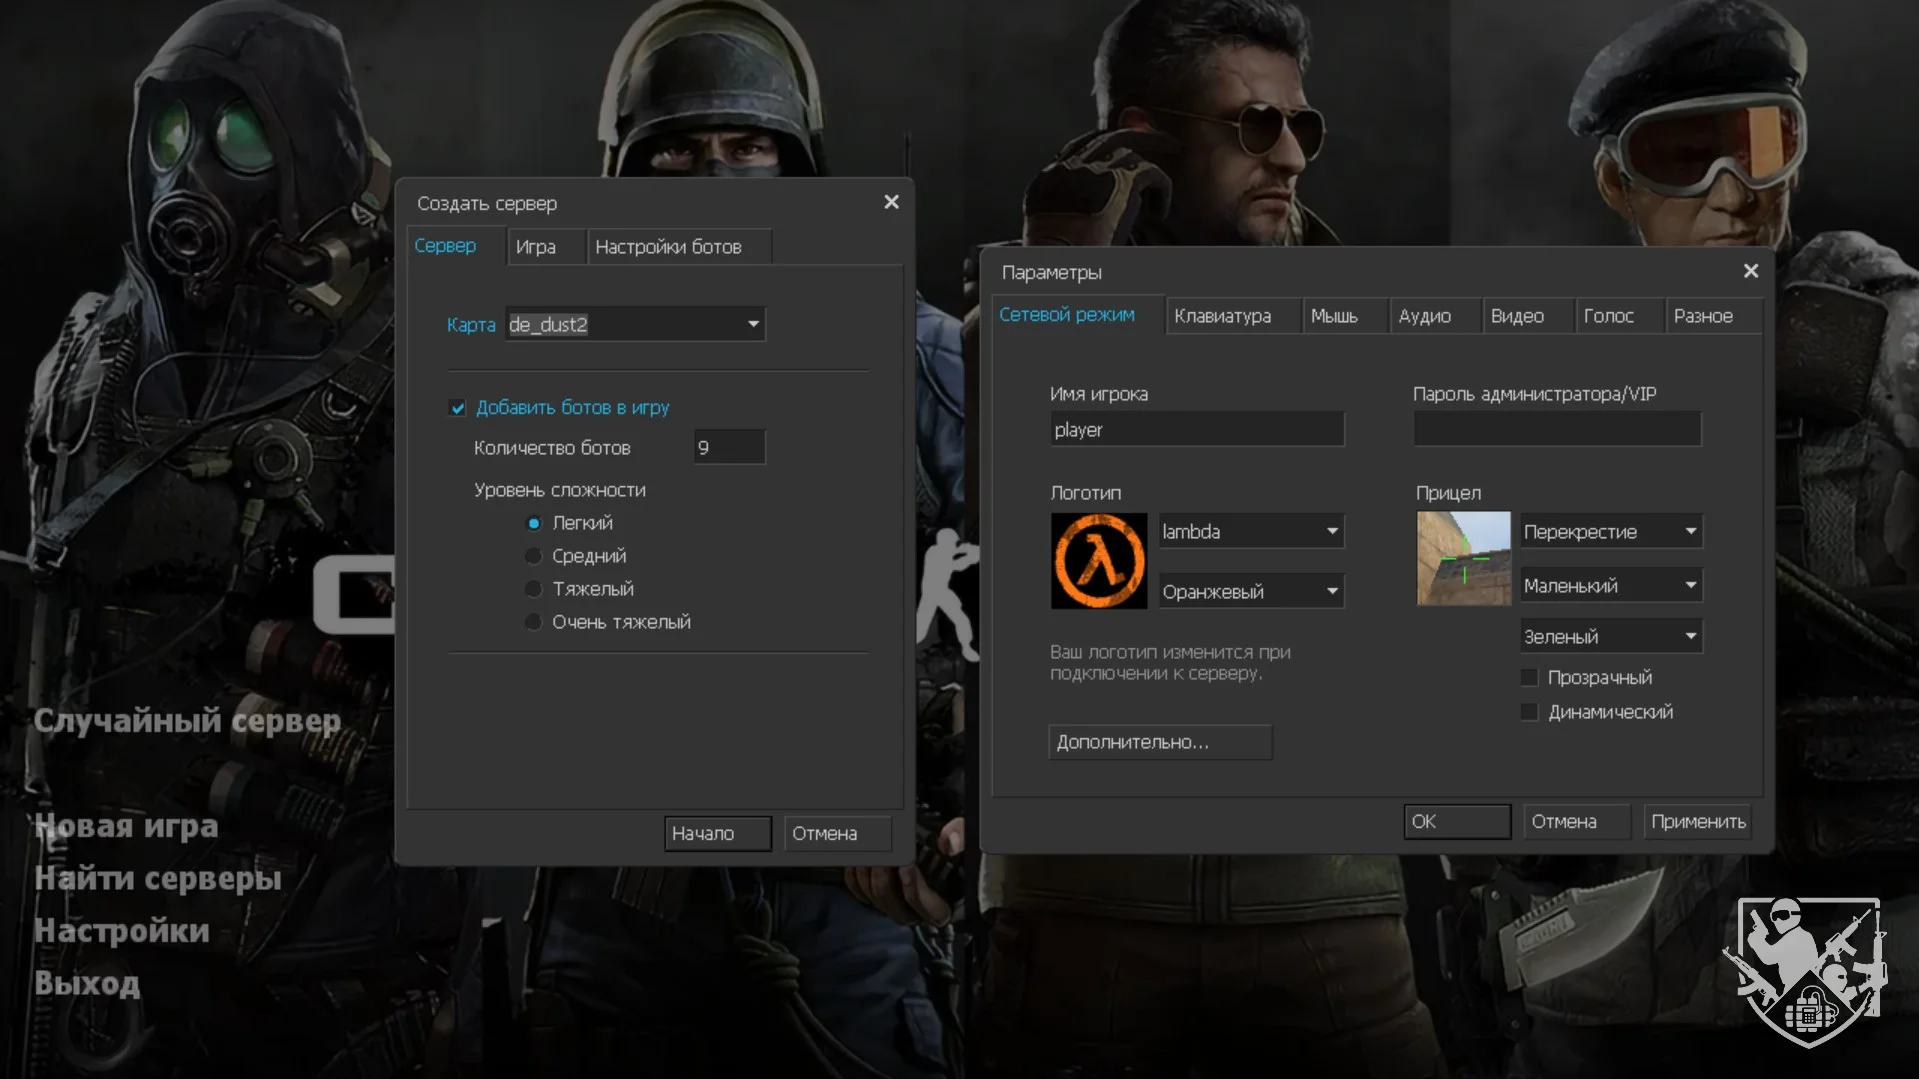Choose Очень тяжелый difficulty
The height and width of the screenshot is (1079, 1919).
534,622
